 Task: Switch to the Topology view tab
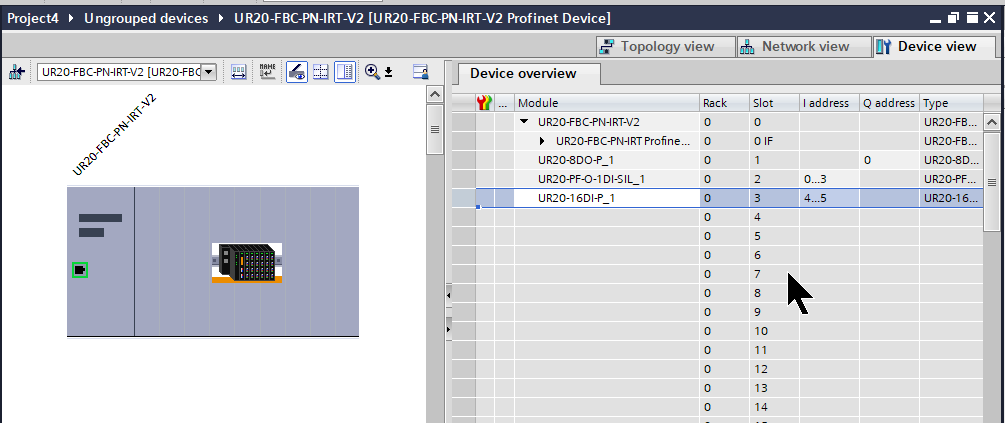665,47
